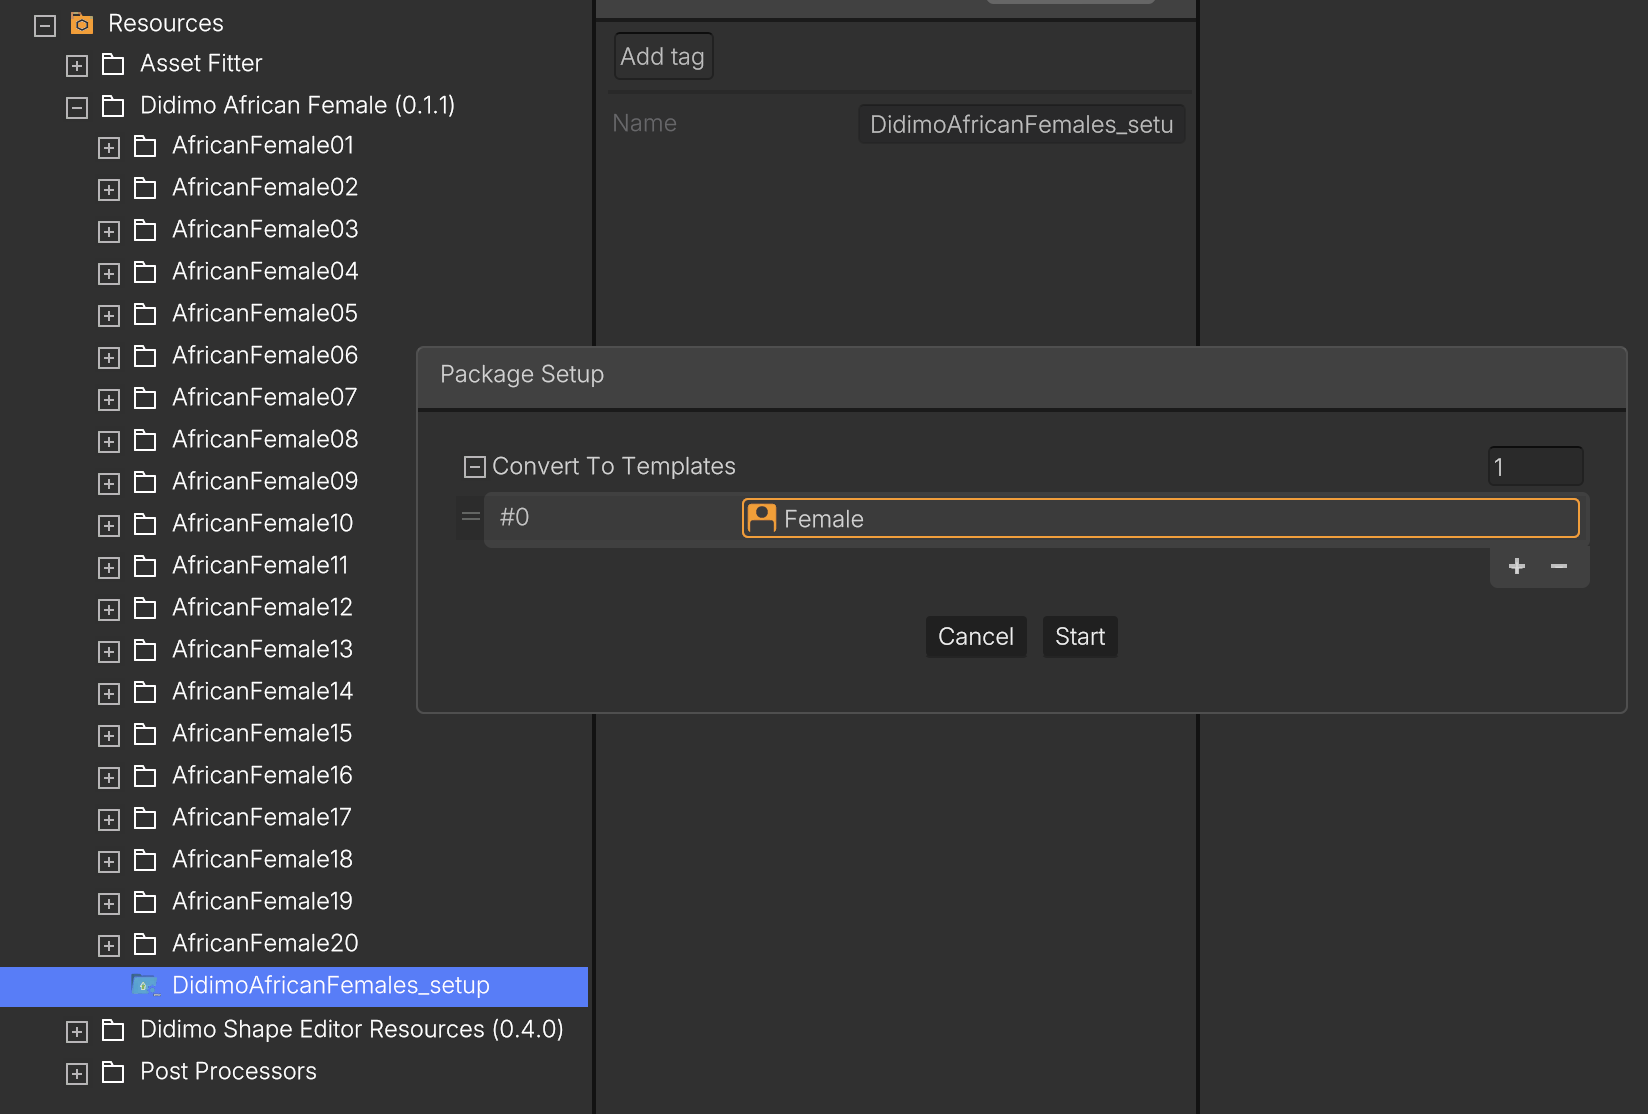Click the Female template avatar icon
This screenshot has height=1114, width=1648.
coord(762,518)
